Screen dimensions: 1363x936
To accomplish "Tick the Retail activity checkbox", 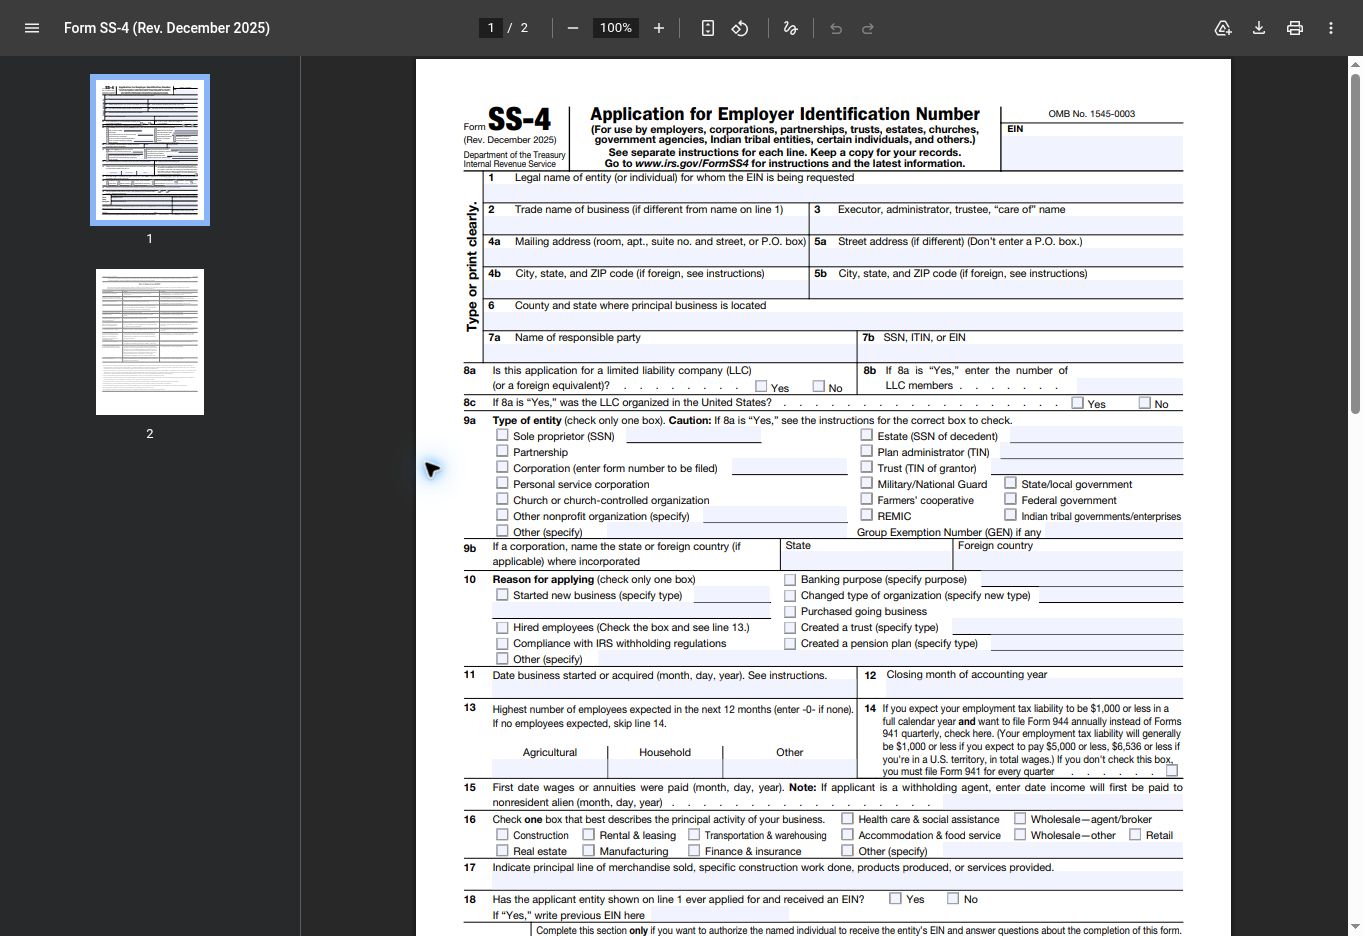I will 1135,834.
